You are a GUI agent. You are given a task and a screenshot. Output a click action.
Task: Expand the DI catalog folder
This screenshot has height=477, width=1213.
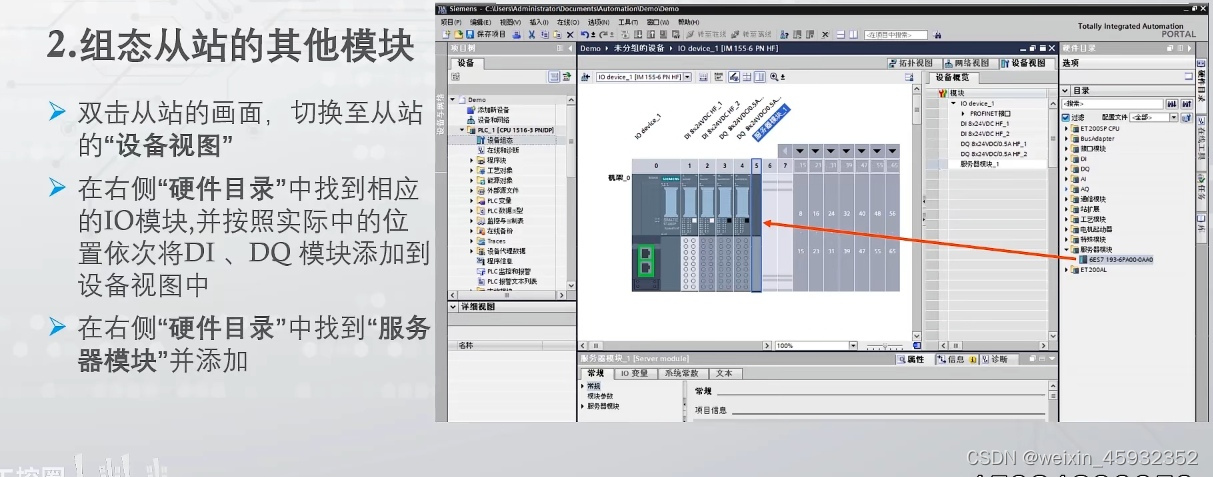click(1066, 158)
